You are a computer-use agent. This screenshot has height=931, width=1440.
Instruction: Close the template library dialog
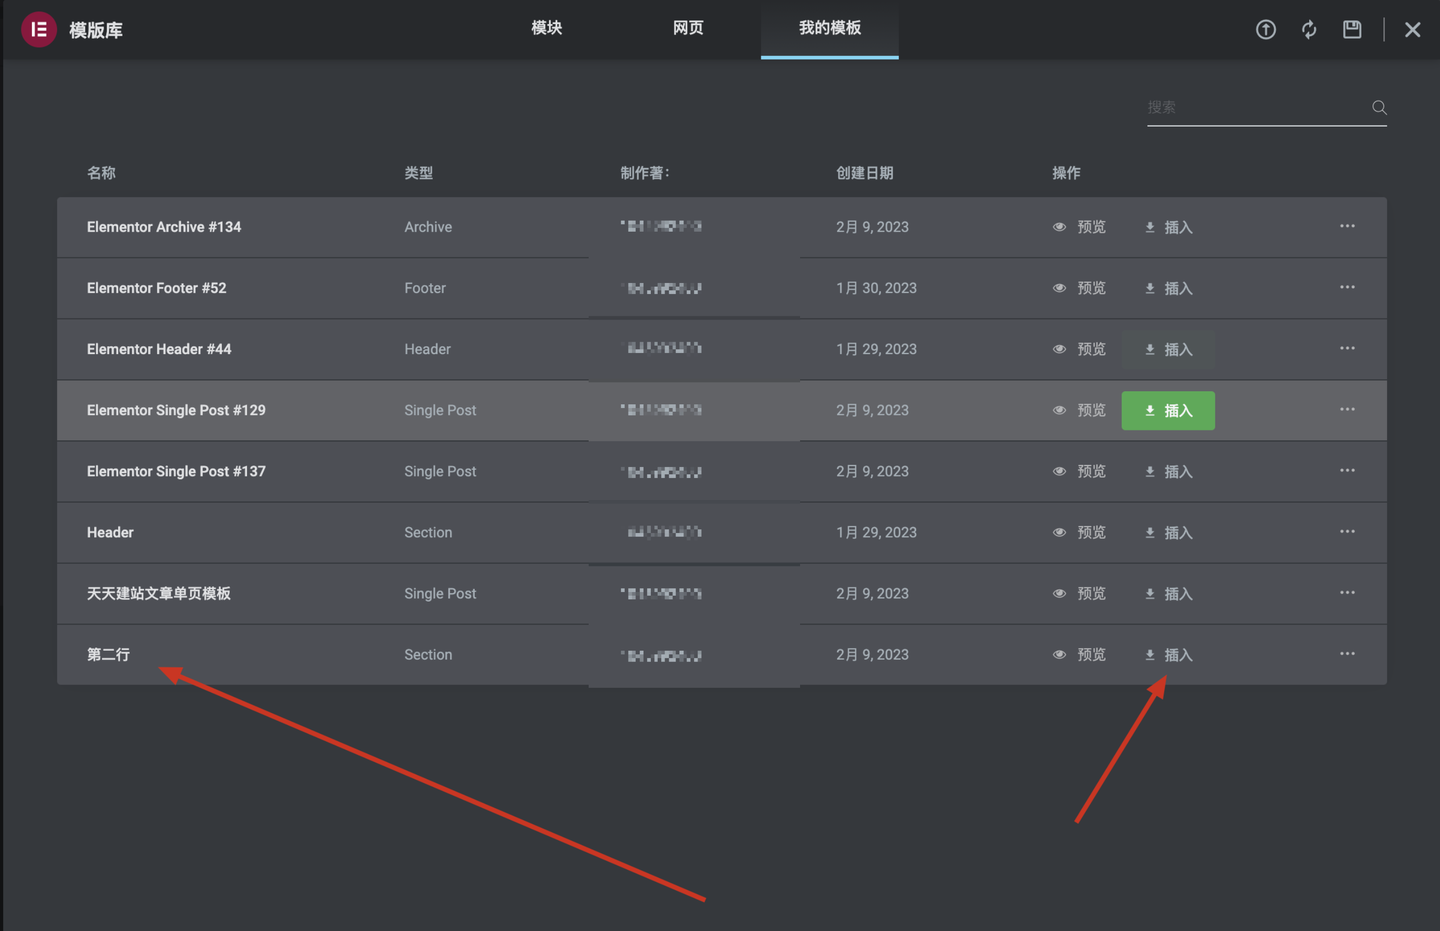coord(1412,29)
